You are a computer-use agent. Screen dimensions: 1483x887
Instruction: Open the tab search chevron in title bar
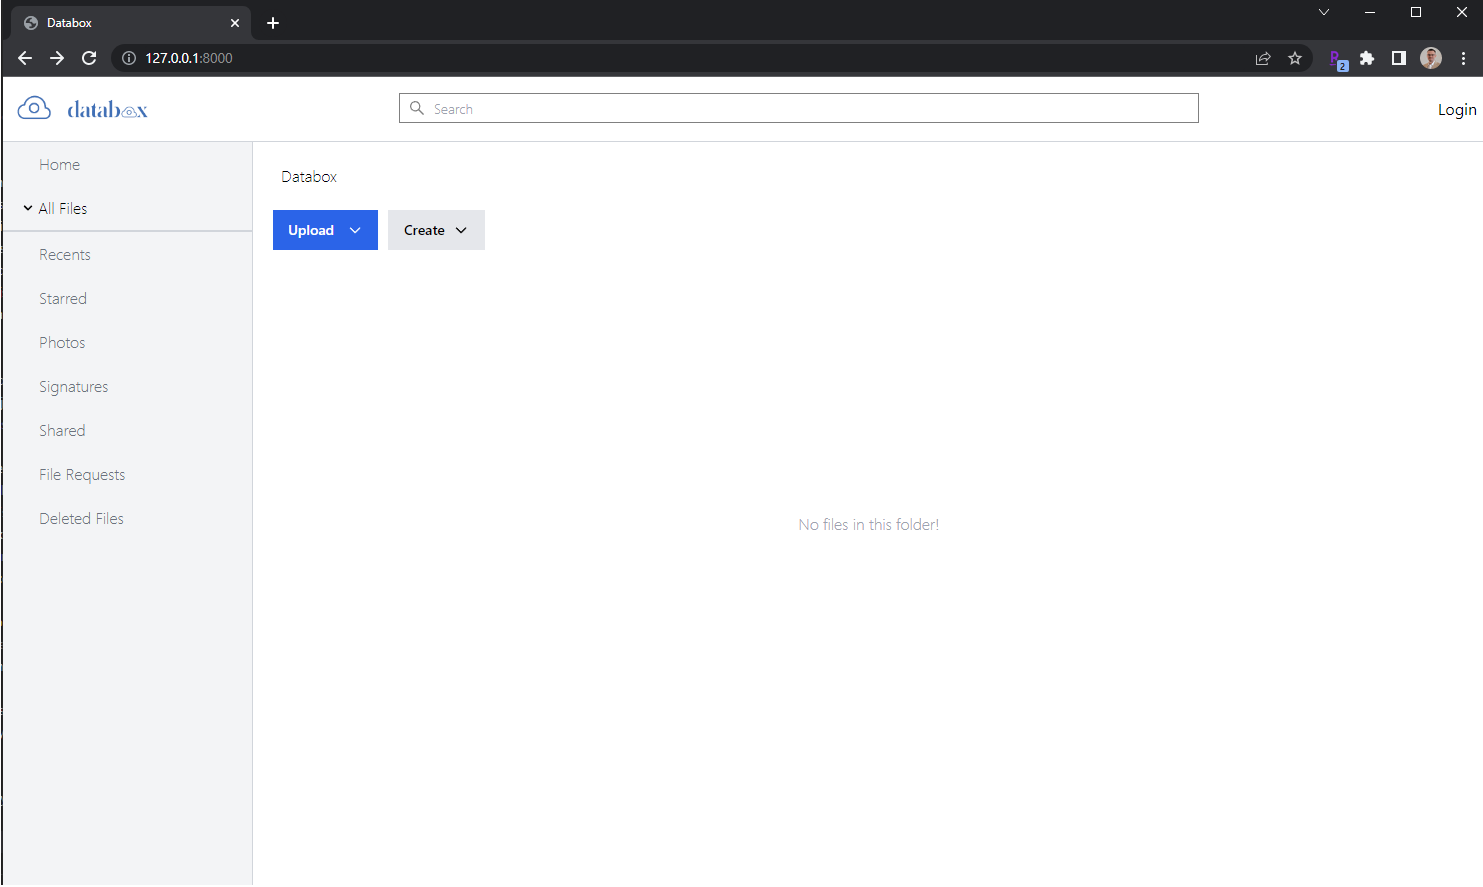[1324, 12]
